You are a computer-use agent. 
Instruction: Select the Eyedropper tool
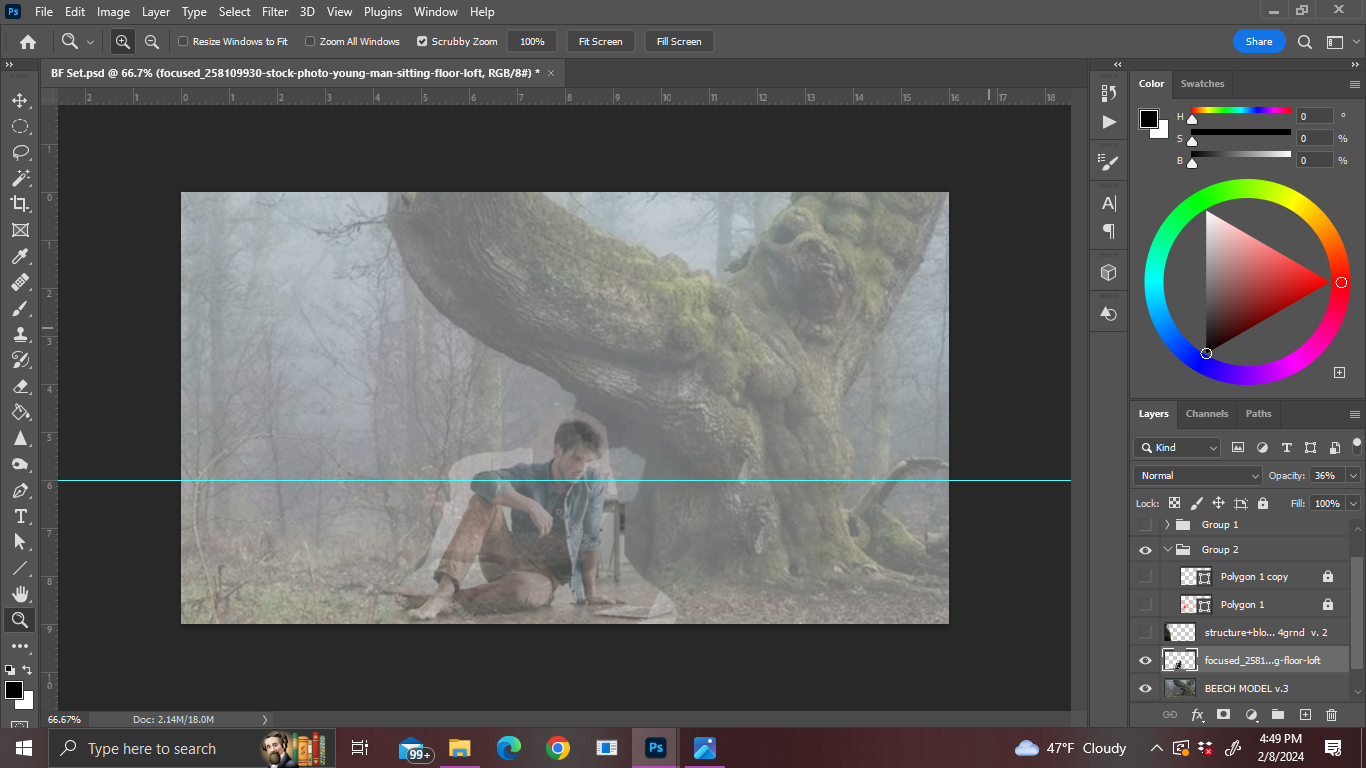coord(20,256)
